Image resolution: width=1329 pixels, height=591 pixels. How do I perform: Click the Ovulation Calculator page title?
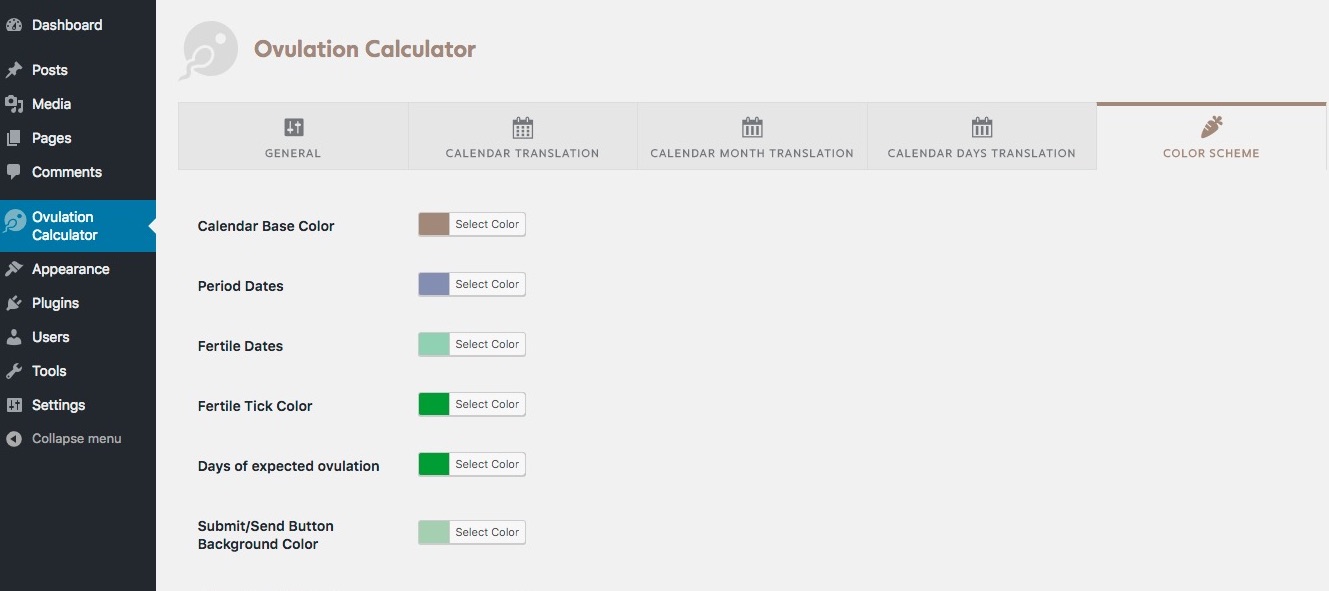coord(365,49)
